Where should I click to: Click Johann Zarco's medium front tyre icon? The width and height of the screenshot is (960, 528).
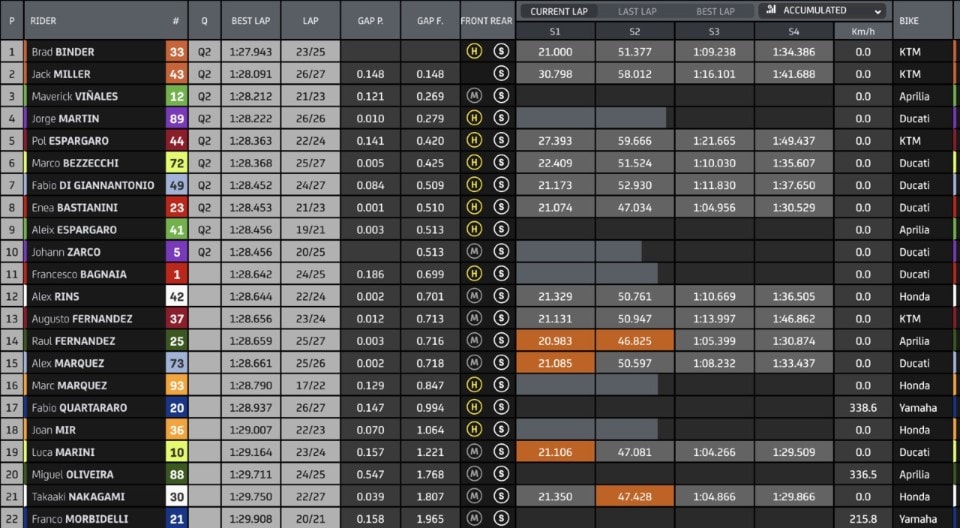[x=474, y=252]
